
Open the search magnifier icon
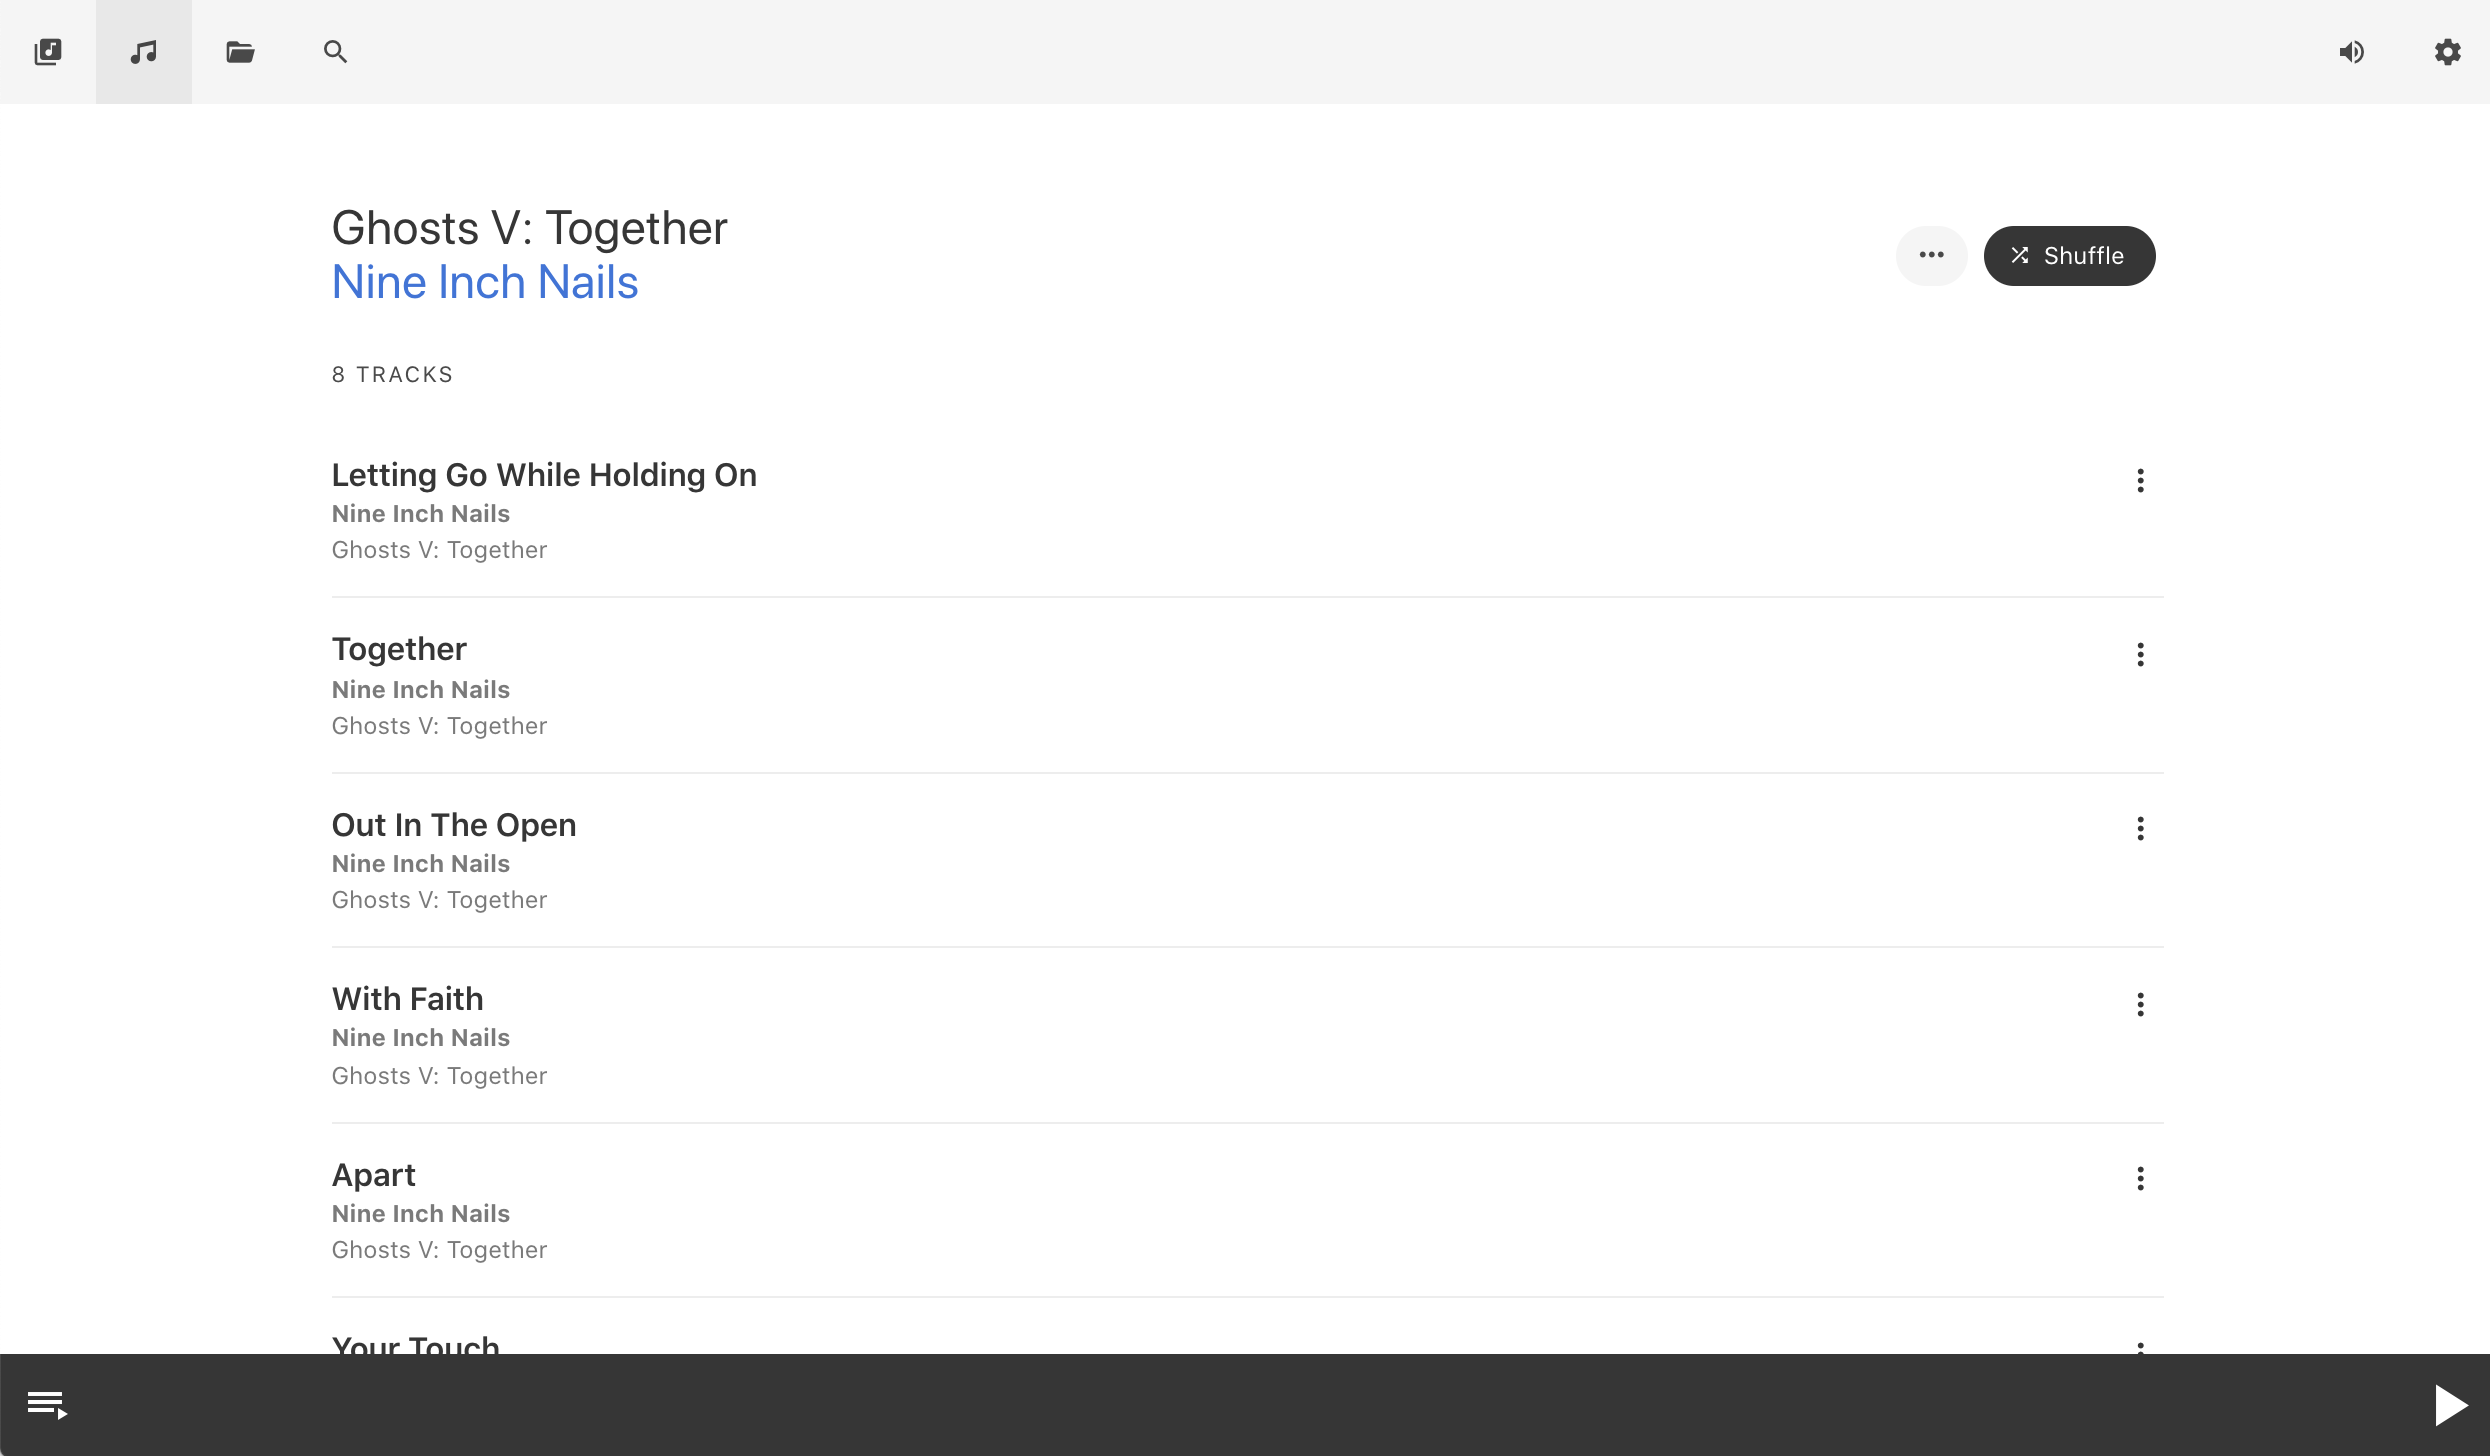[336, 52]
